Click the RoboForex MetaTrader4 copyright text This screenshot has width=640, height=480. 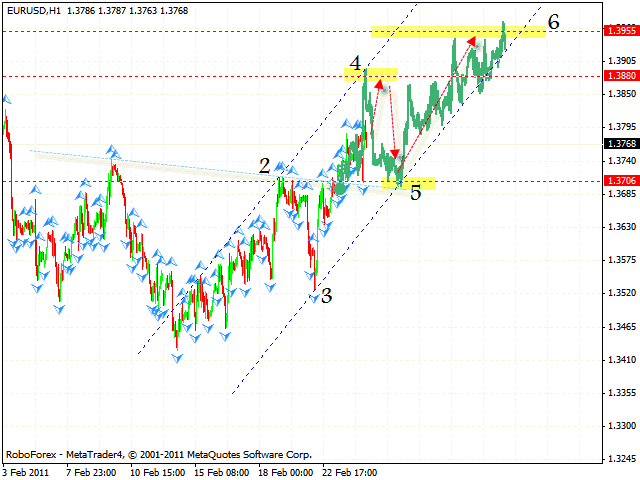click(x=158, y=453)
